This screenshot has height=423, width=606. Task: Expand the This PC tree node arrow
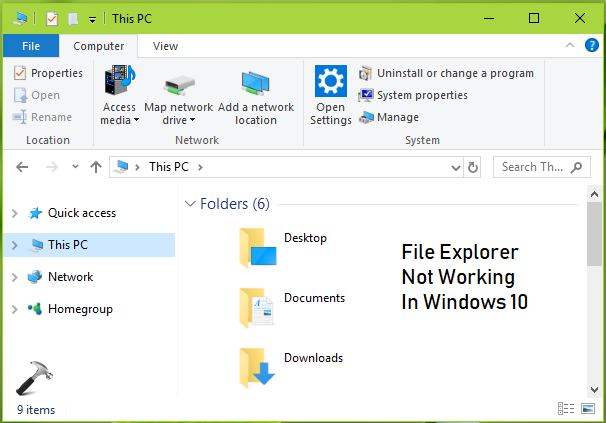[x=15, y=245]
